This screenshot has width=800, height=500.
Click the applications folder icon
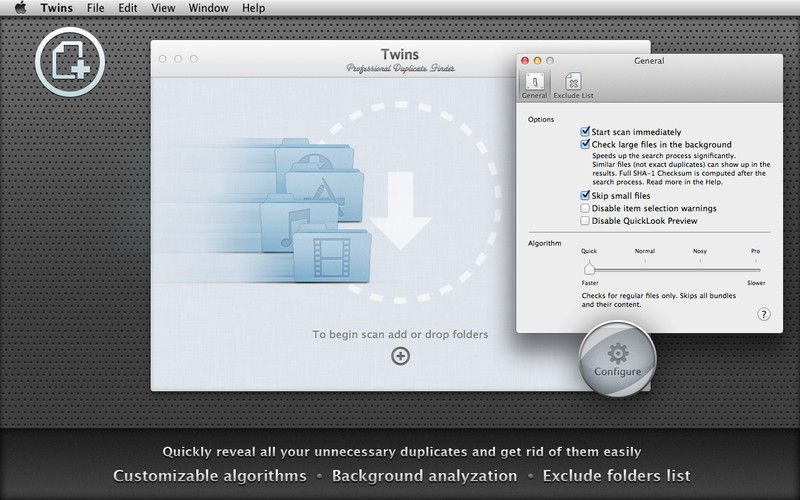tap(324, 194)
